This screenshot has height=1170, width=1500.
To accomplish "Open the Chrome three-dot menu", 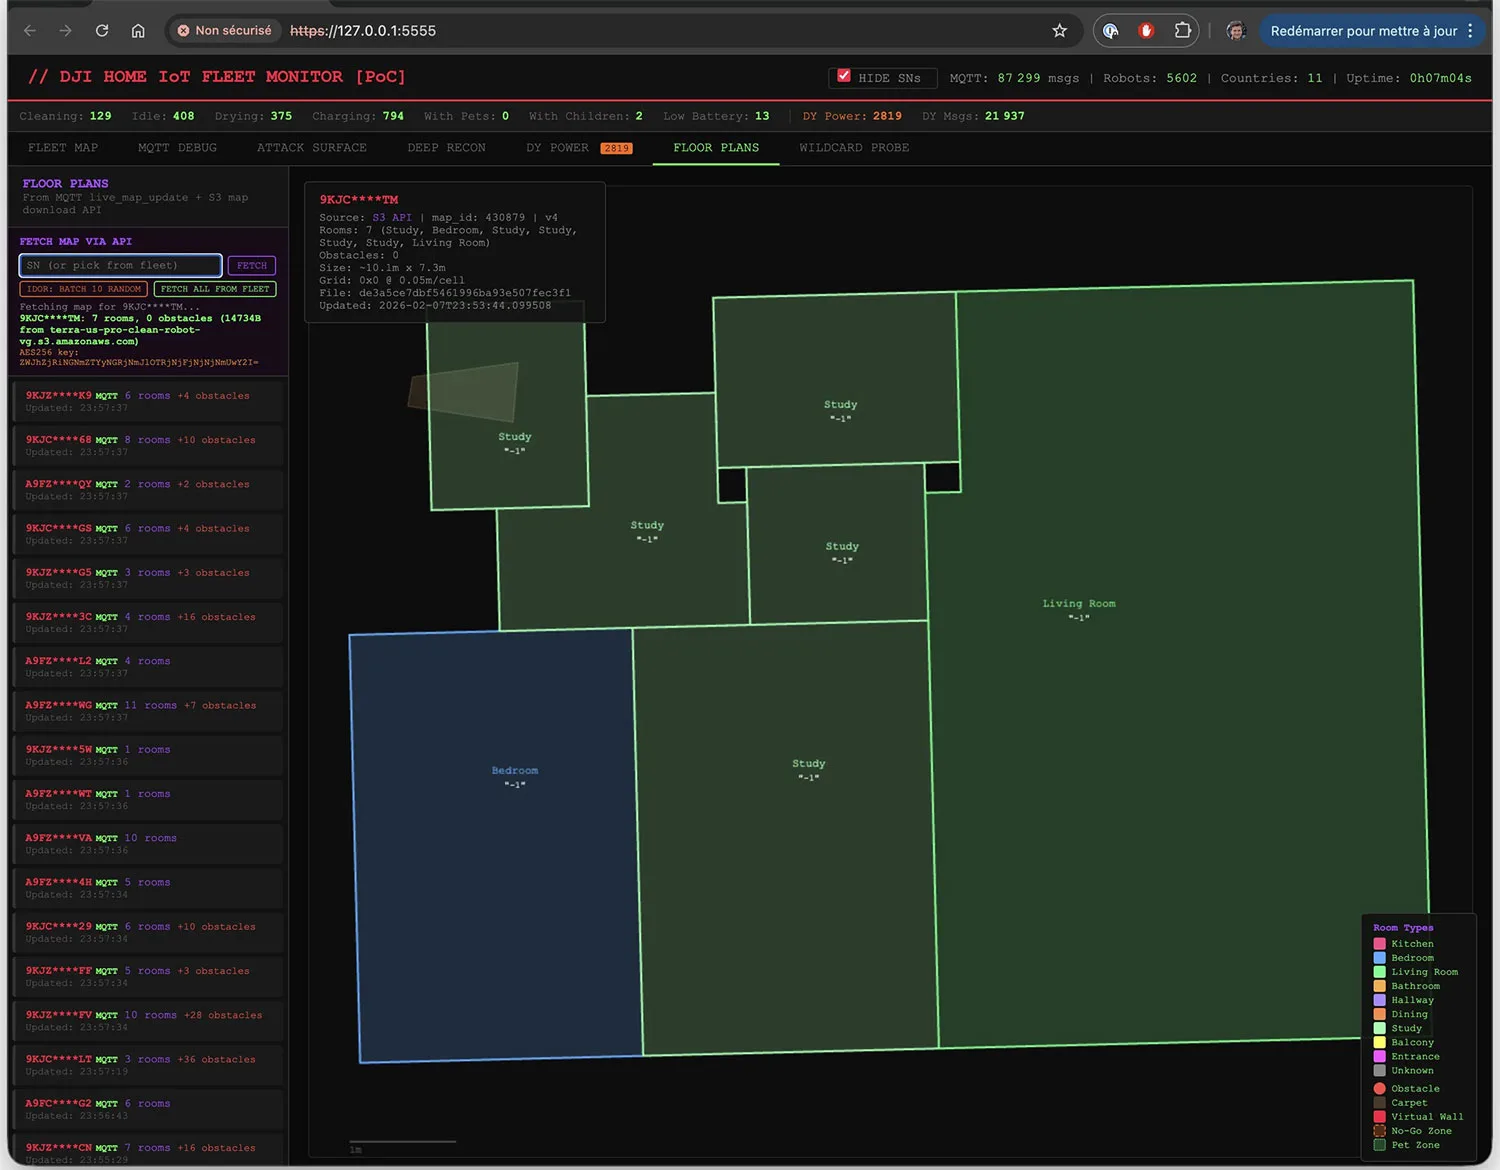I will coord(1470,31).
